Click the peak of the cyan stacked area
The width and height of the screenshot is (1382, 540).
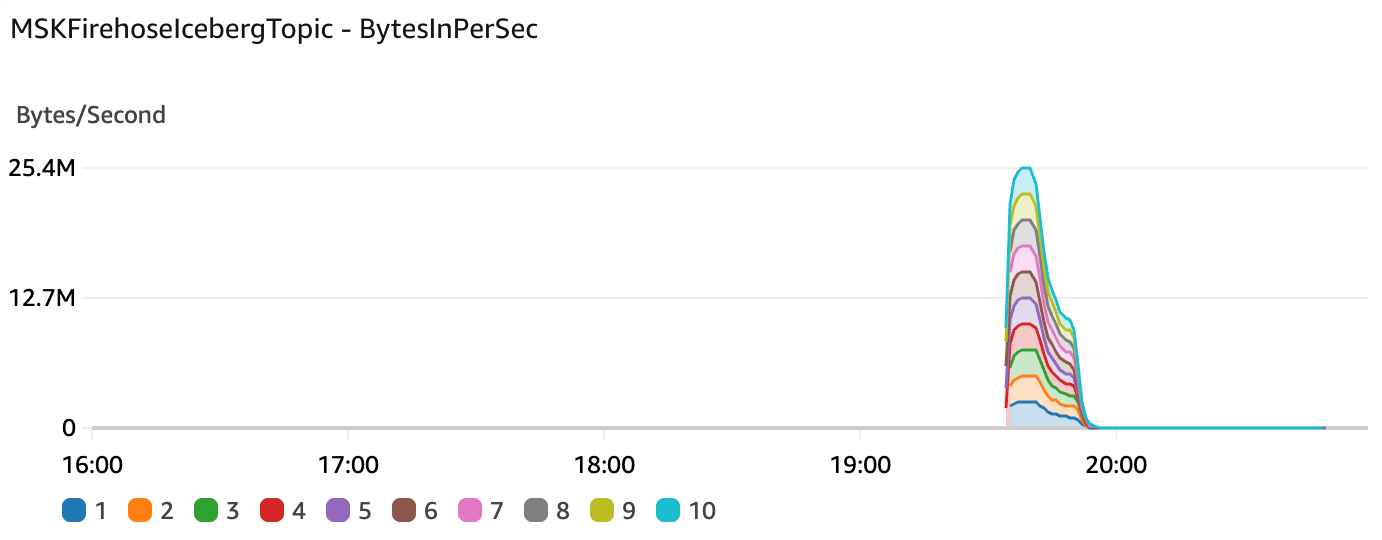click(1023, 169)
